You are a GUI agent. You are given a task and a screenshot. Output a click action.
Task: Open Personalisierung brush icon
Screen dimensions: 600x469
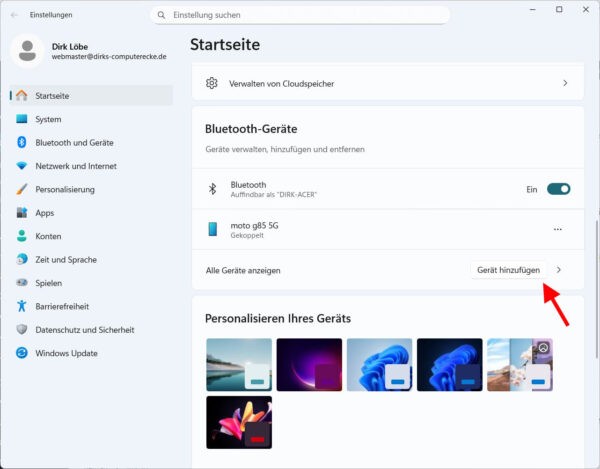coord(22,189)
